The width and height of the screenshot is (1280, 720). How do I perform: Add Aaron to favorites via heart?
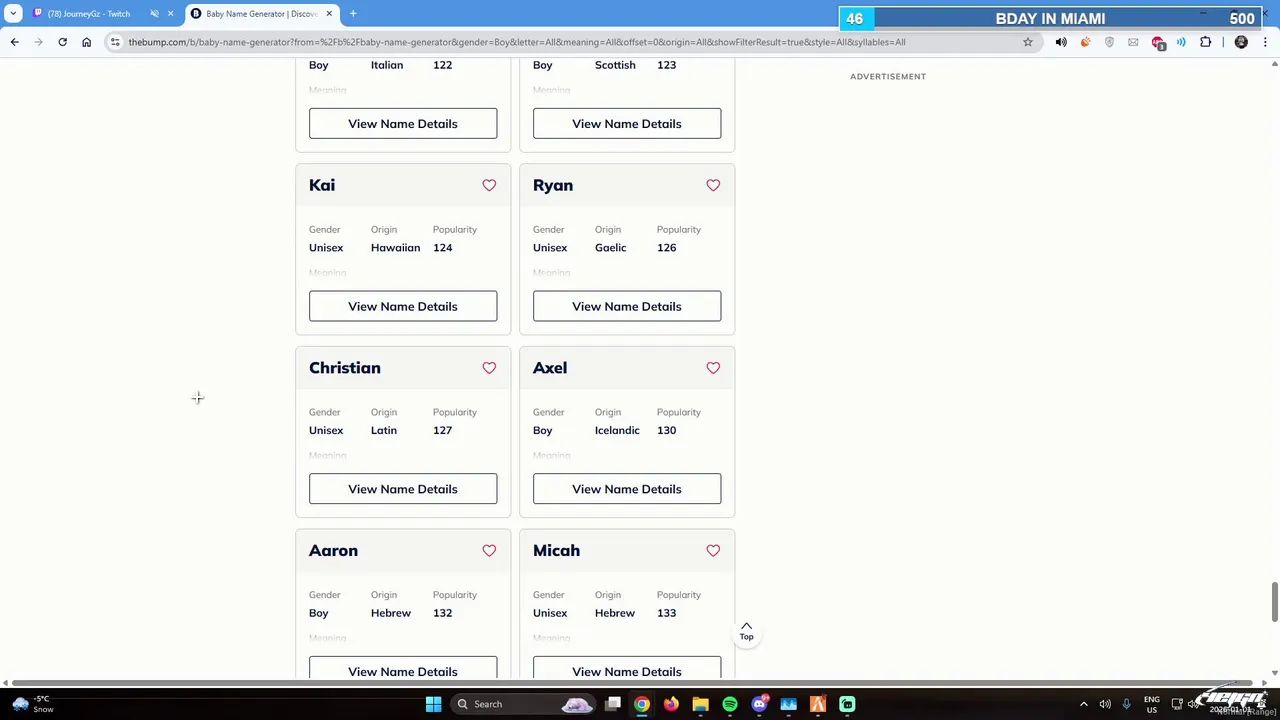pyautogui.click(x=489, y=550)
